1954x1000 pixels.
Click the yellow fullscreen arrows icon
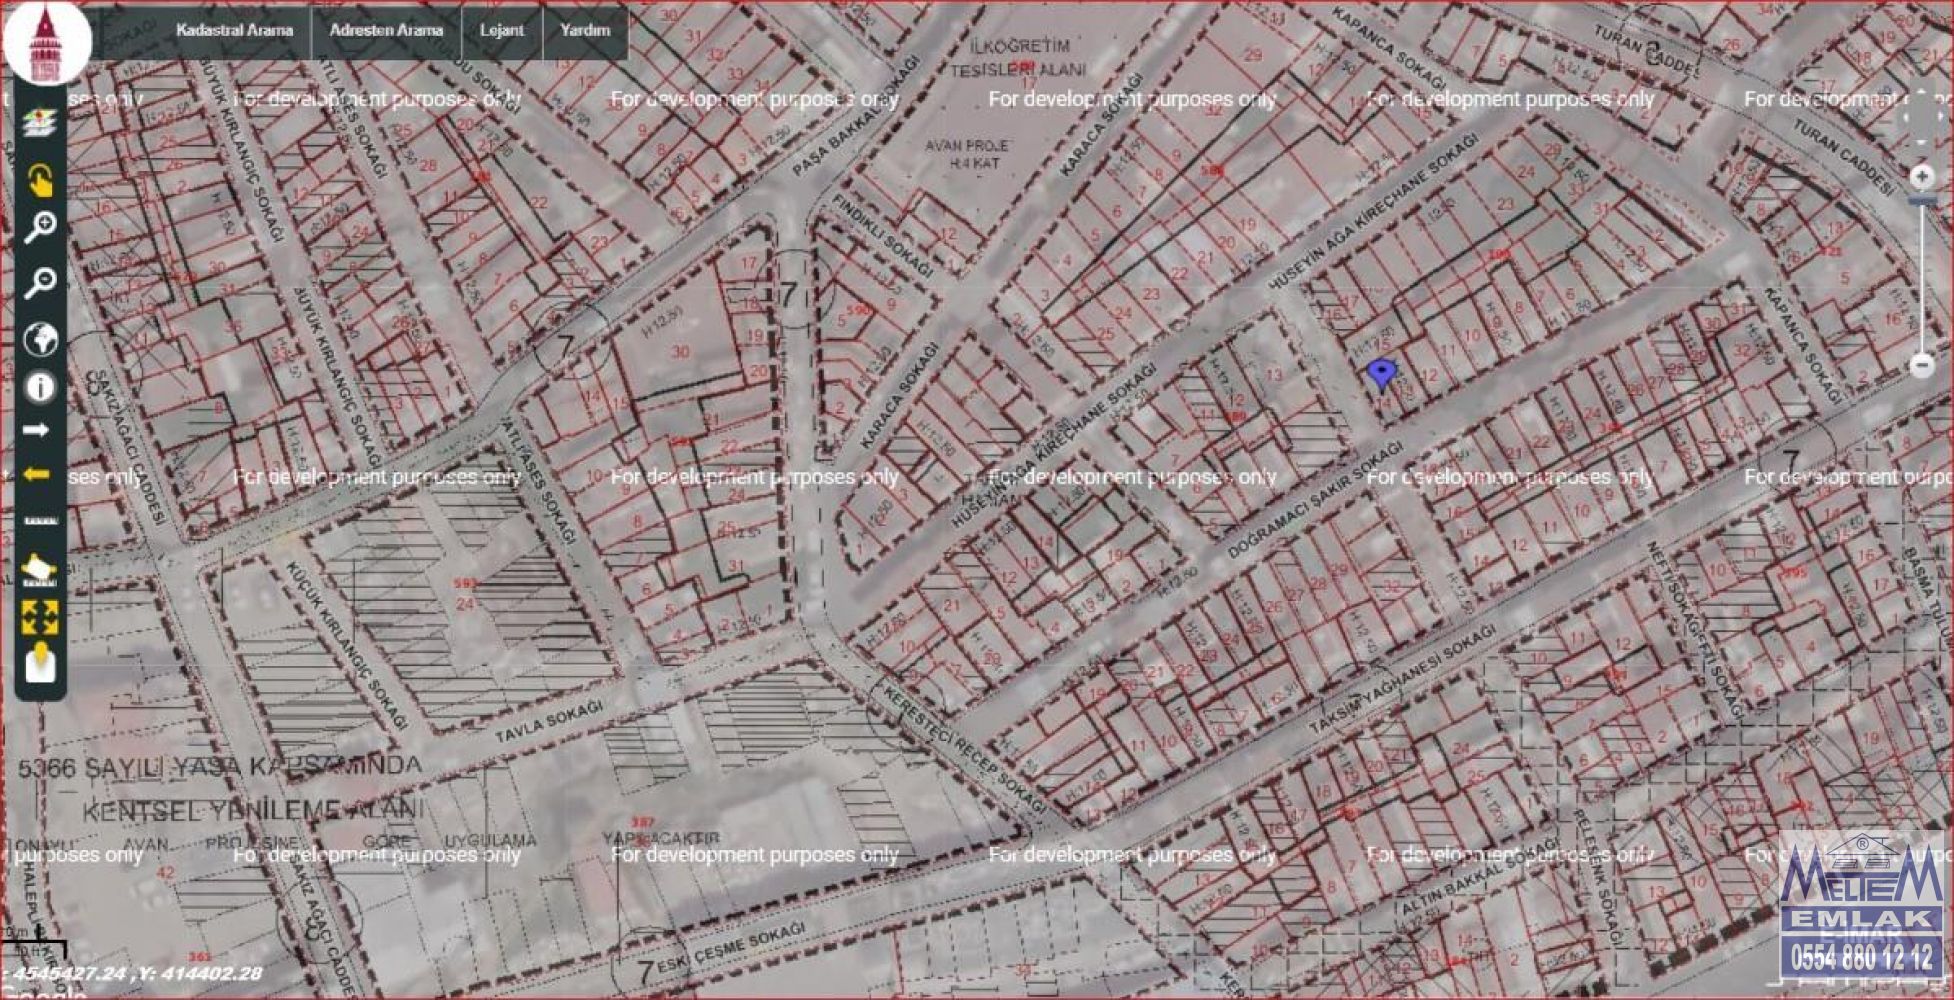[40, 617]
